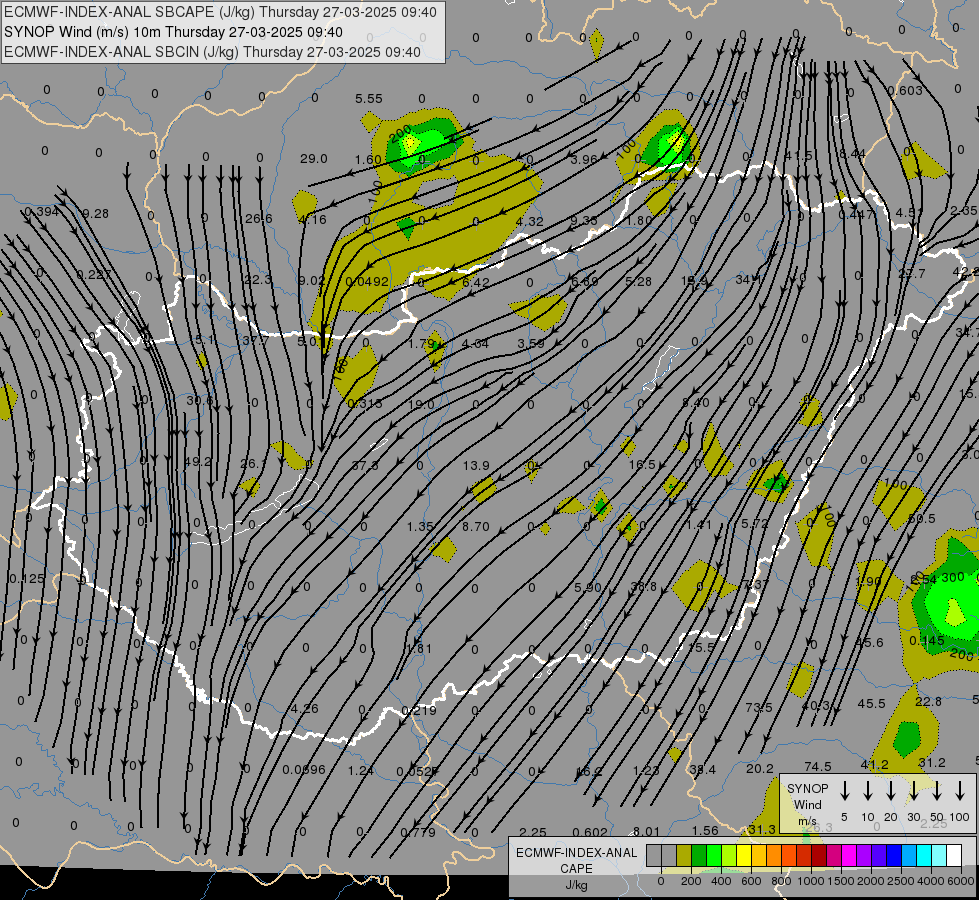Click the 49.2 grid value on the map

198,462
